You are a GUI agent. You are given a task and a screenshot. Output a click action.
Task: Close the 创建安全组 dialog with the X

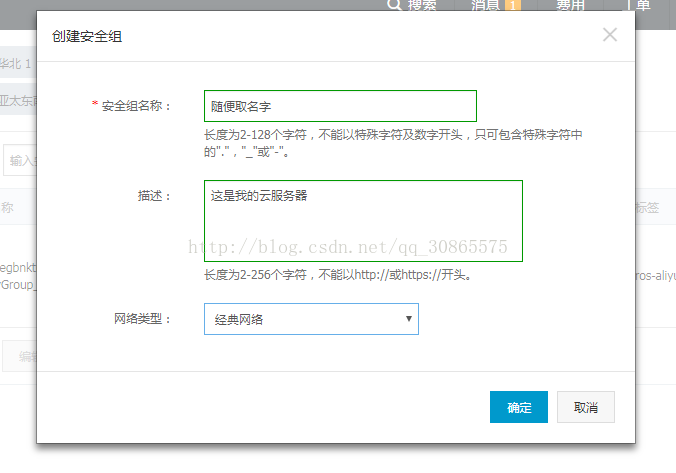(610, 35)
